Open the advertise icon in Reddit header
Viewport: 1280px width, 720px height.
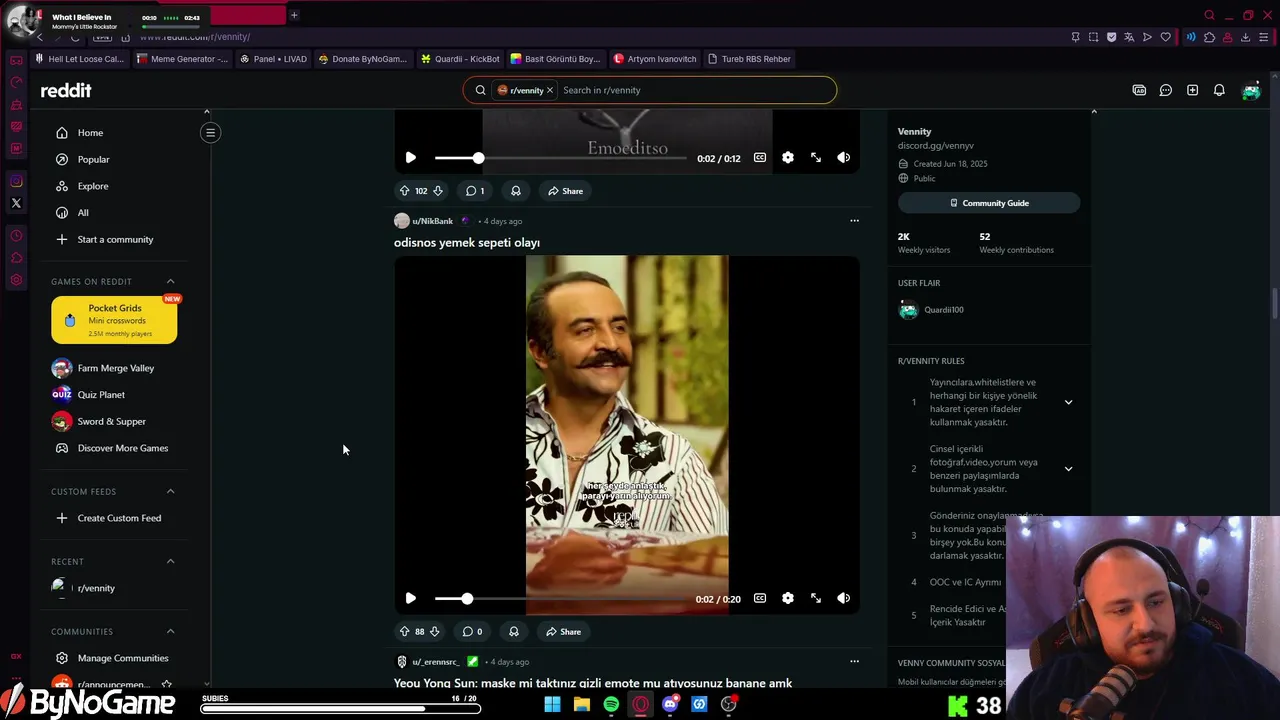pyautogui.click(x=1139, y=90)
